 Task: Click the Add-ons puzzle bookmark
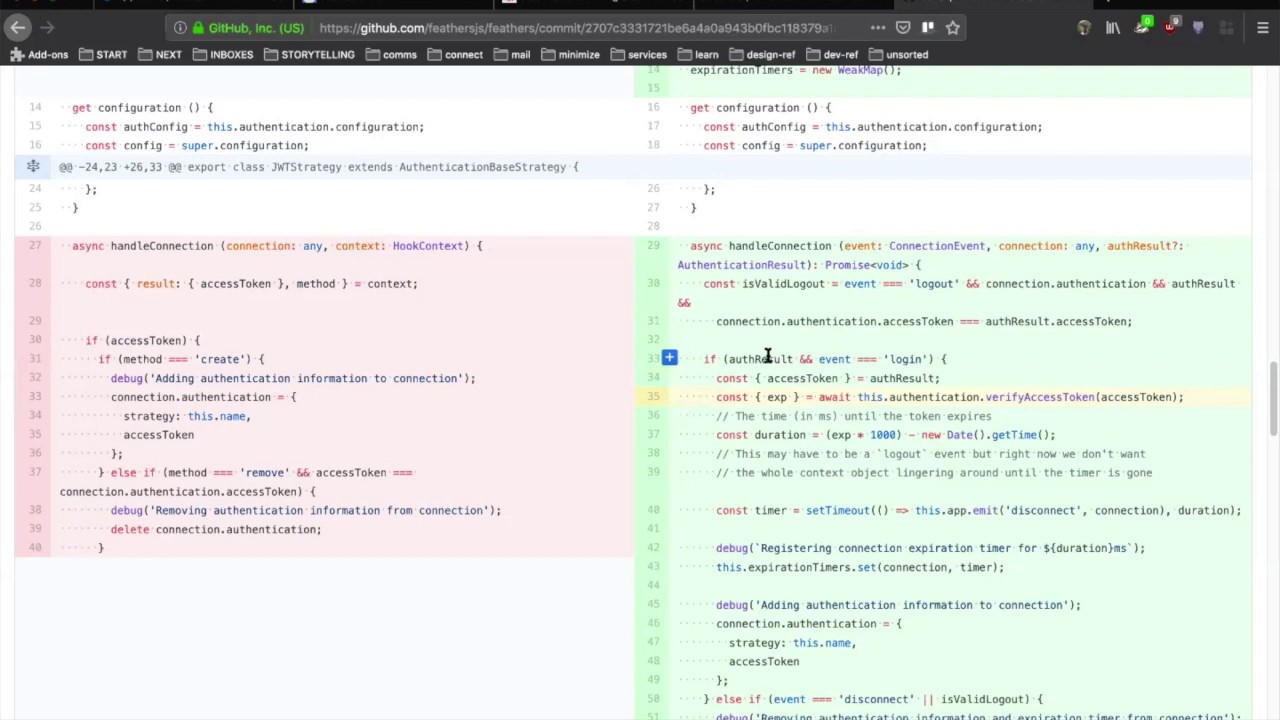(39, 55)
